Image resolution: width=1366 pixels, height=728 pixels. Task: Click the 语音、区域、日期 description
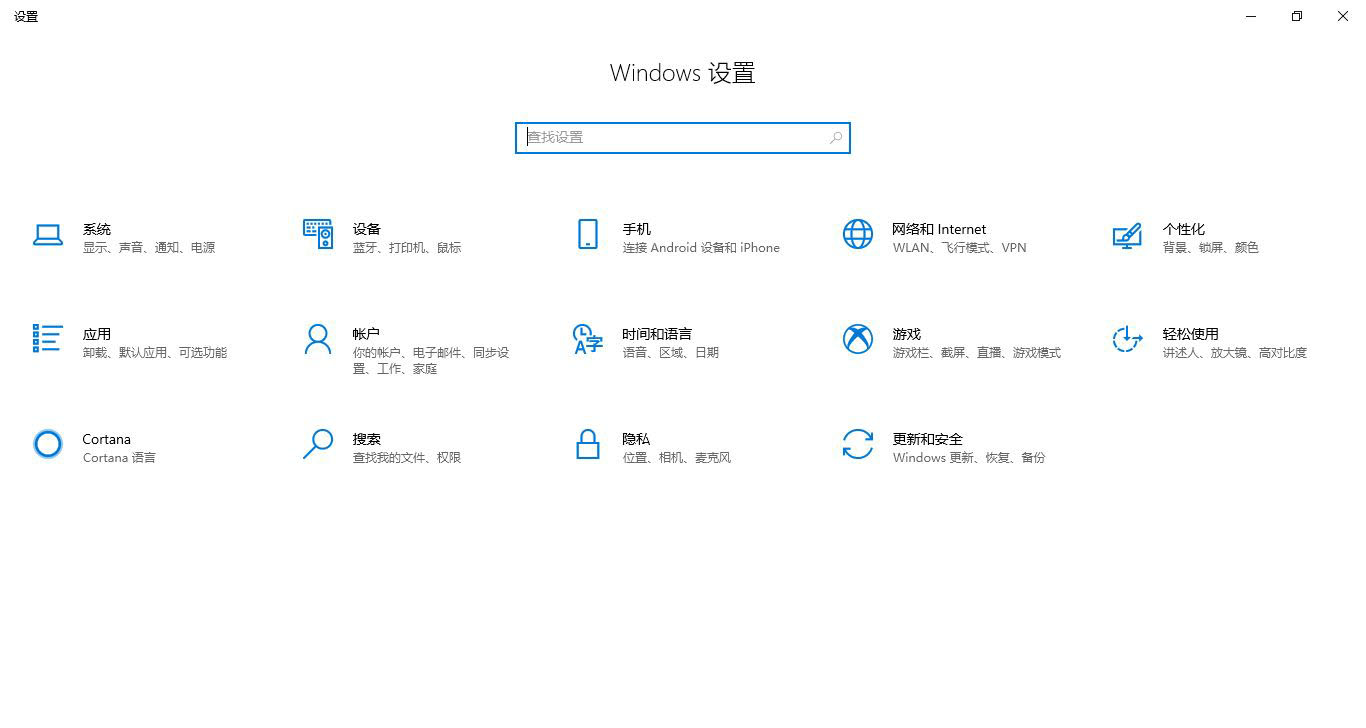(671, 353)
